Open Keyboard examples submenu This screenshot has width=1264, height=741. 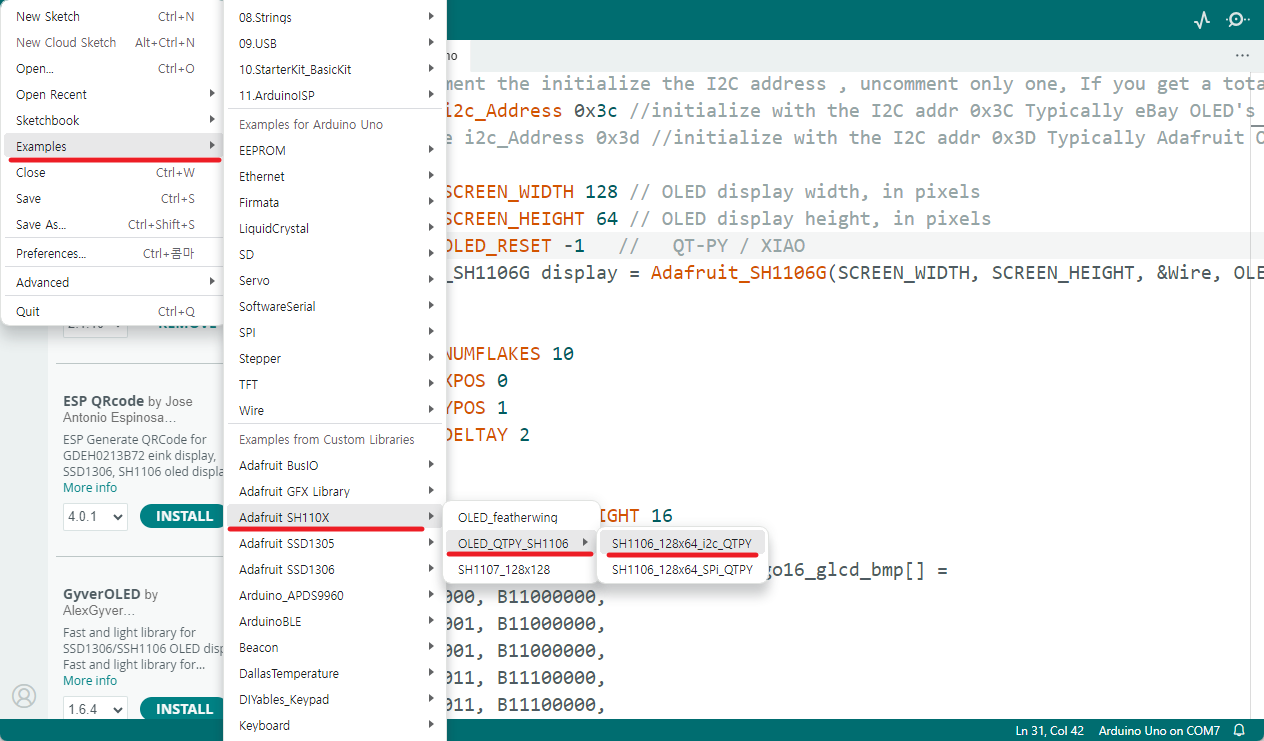point(335,726)
